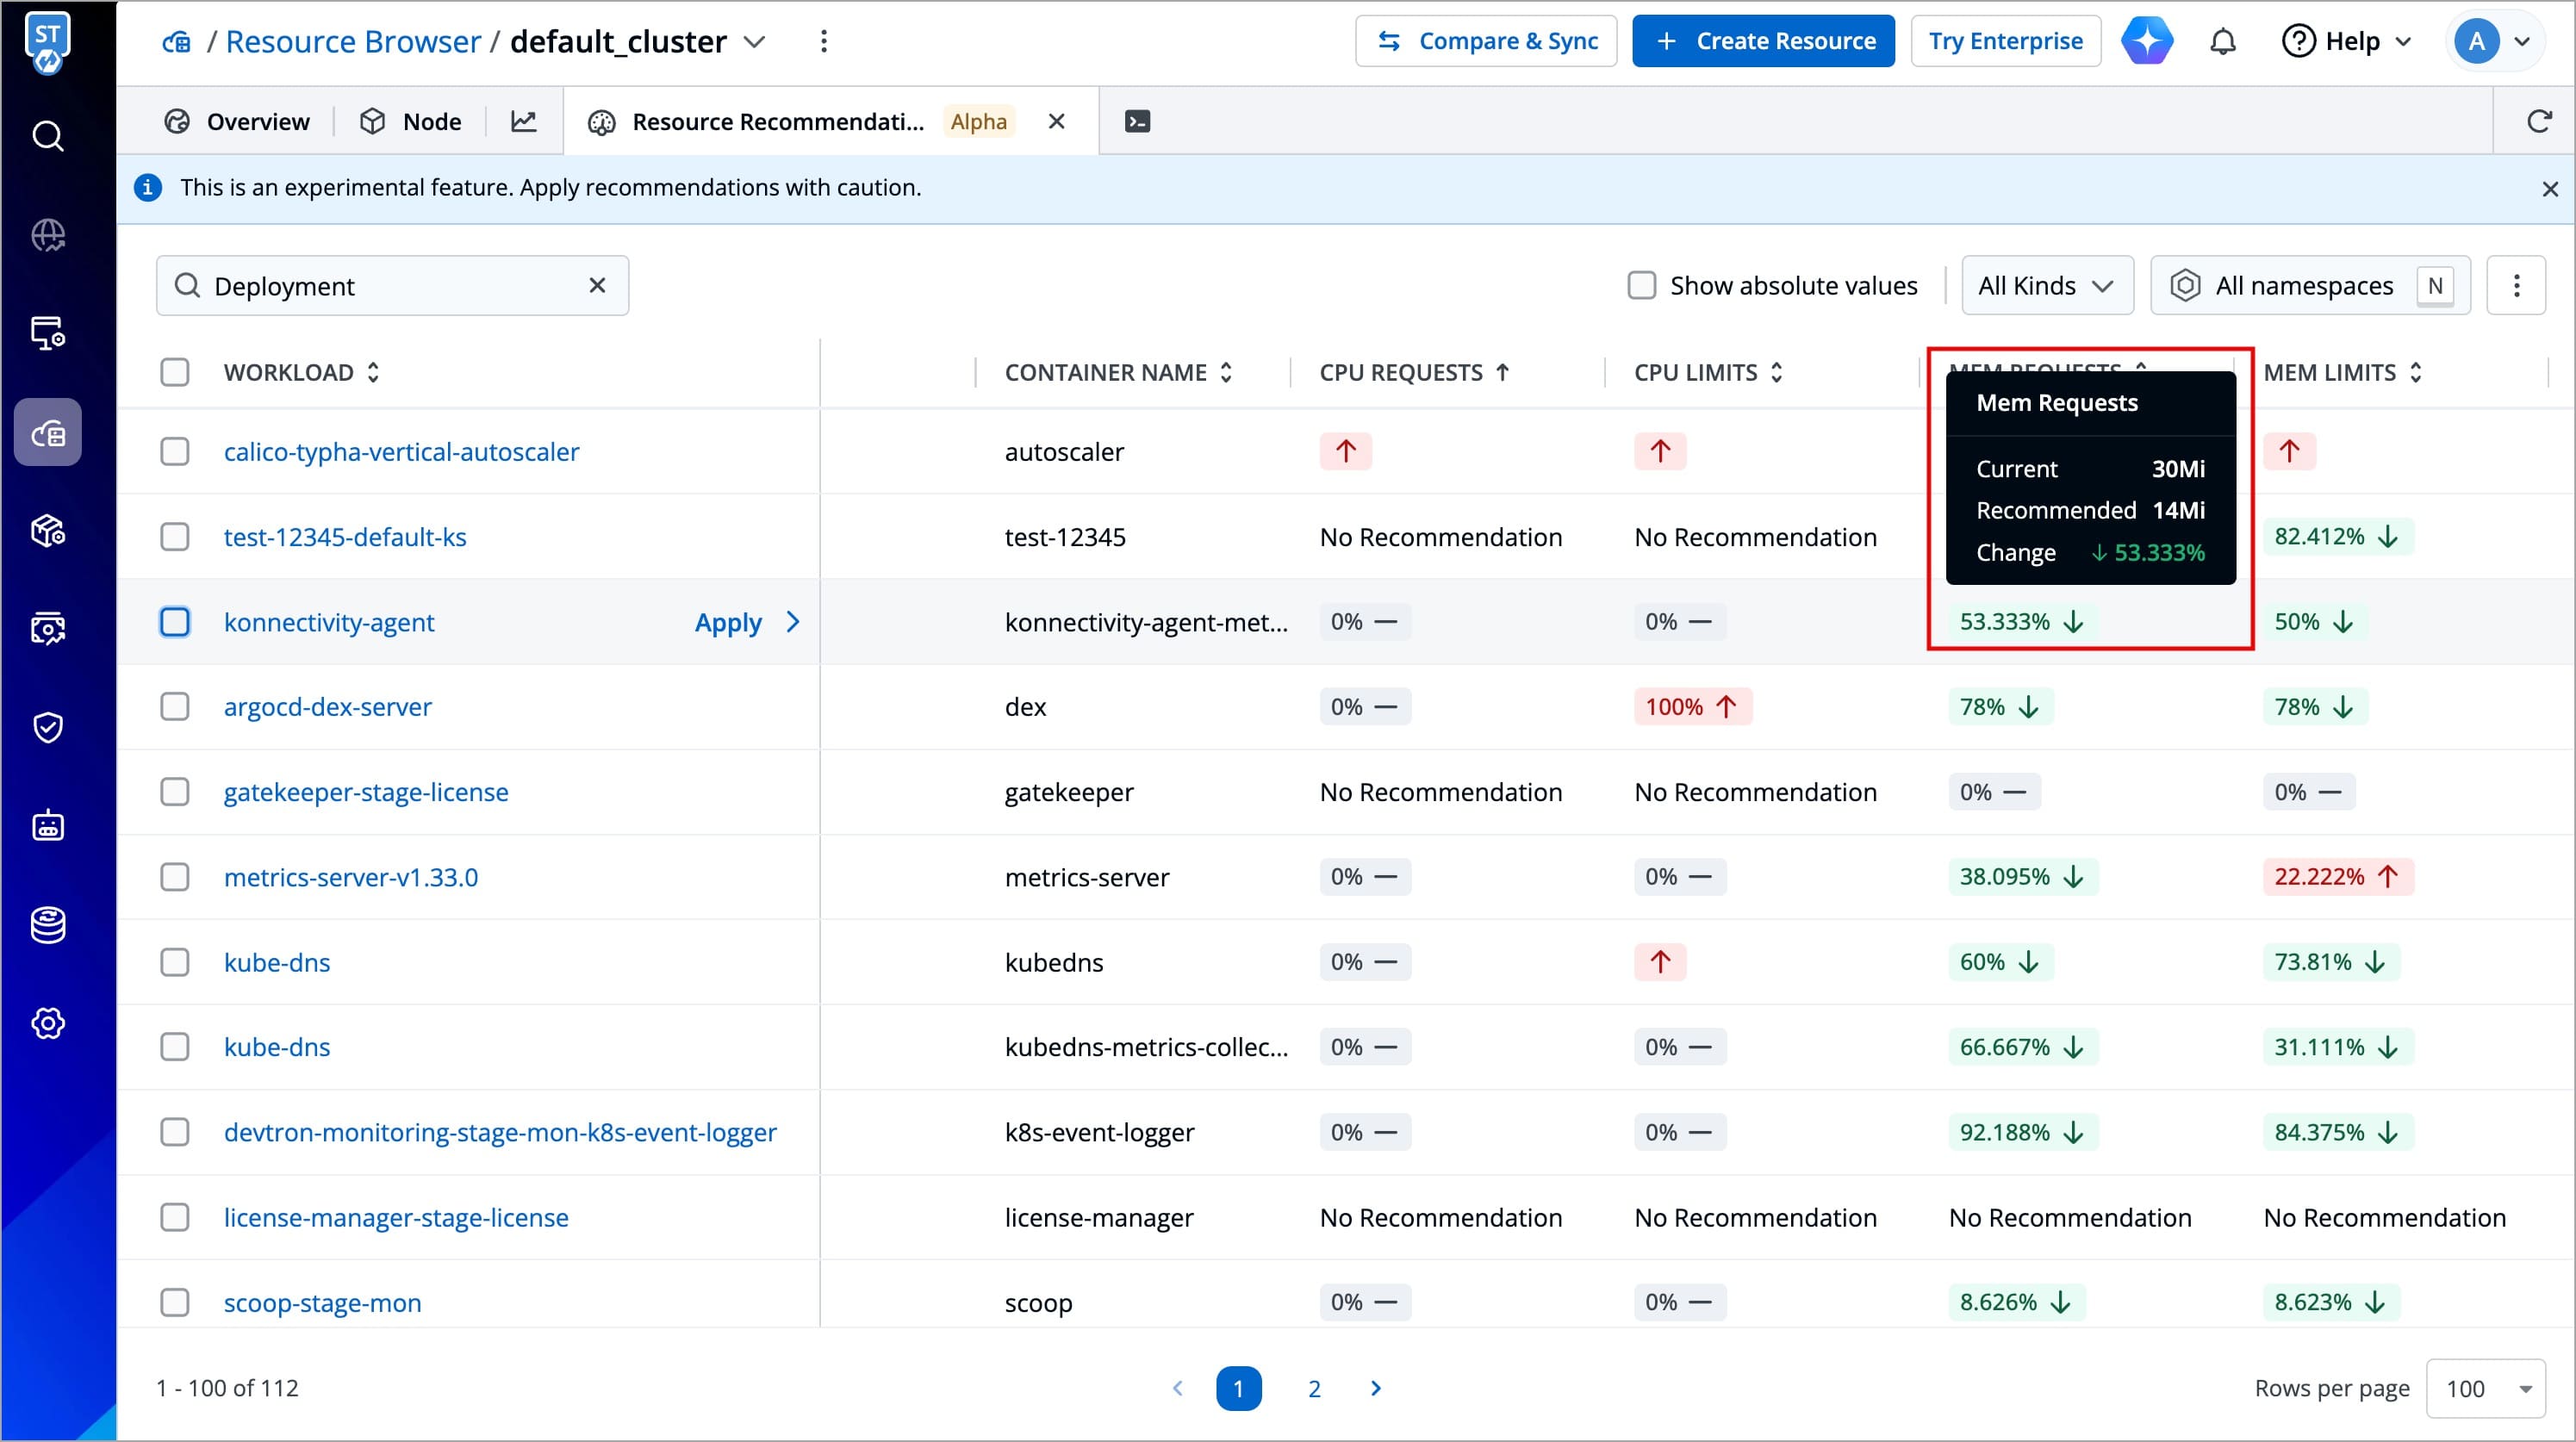Switch to the Node tab
Screen dimensions: 2576x1442
pyautogui.click(x=411, y=121)
